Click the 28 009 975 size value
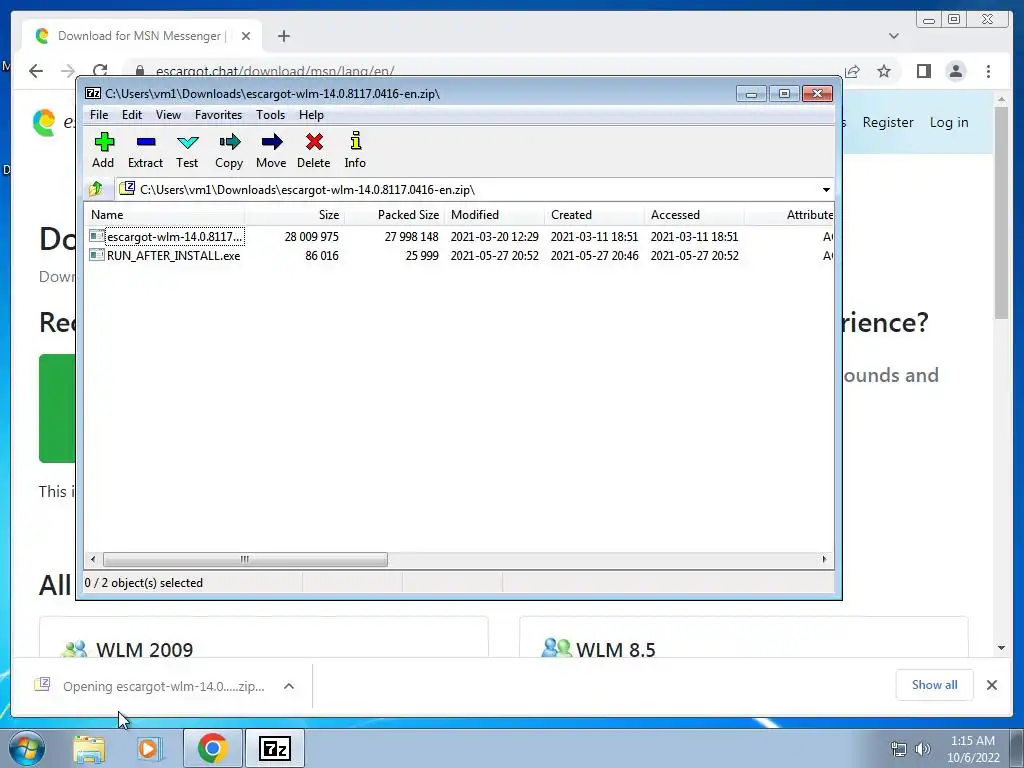The height and width of the screenshot is (768, 1024). pyautogui.click(x=312, y=236)
